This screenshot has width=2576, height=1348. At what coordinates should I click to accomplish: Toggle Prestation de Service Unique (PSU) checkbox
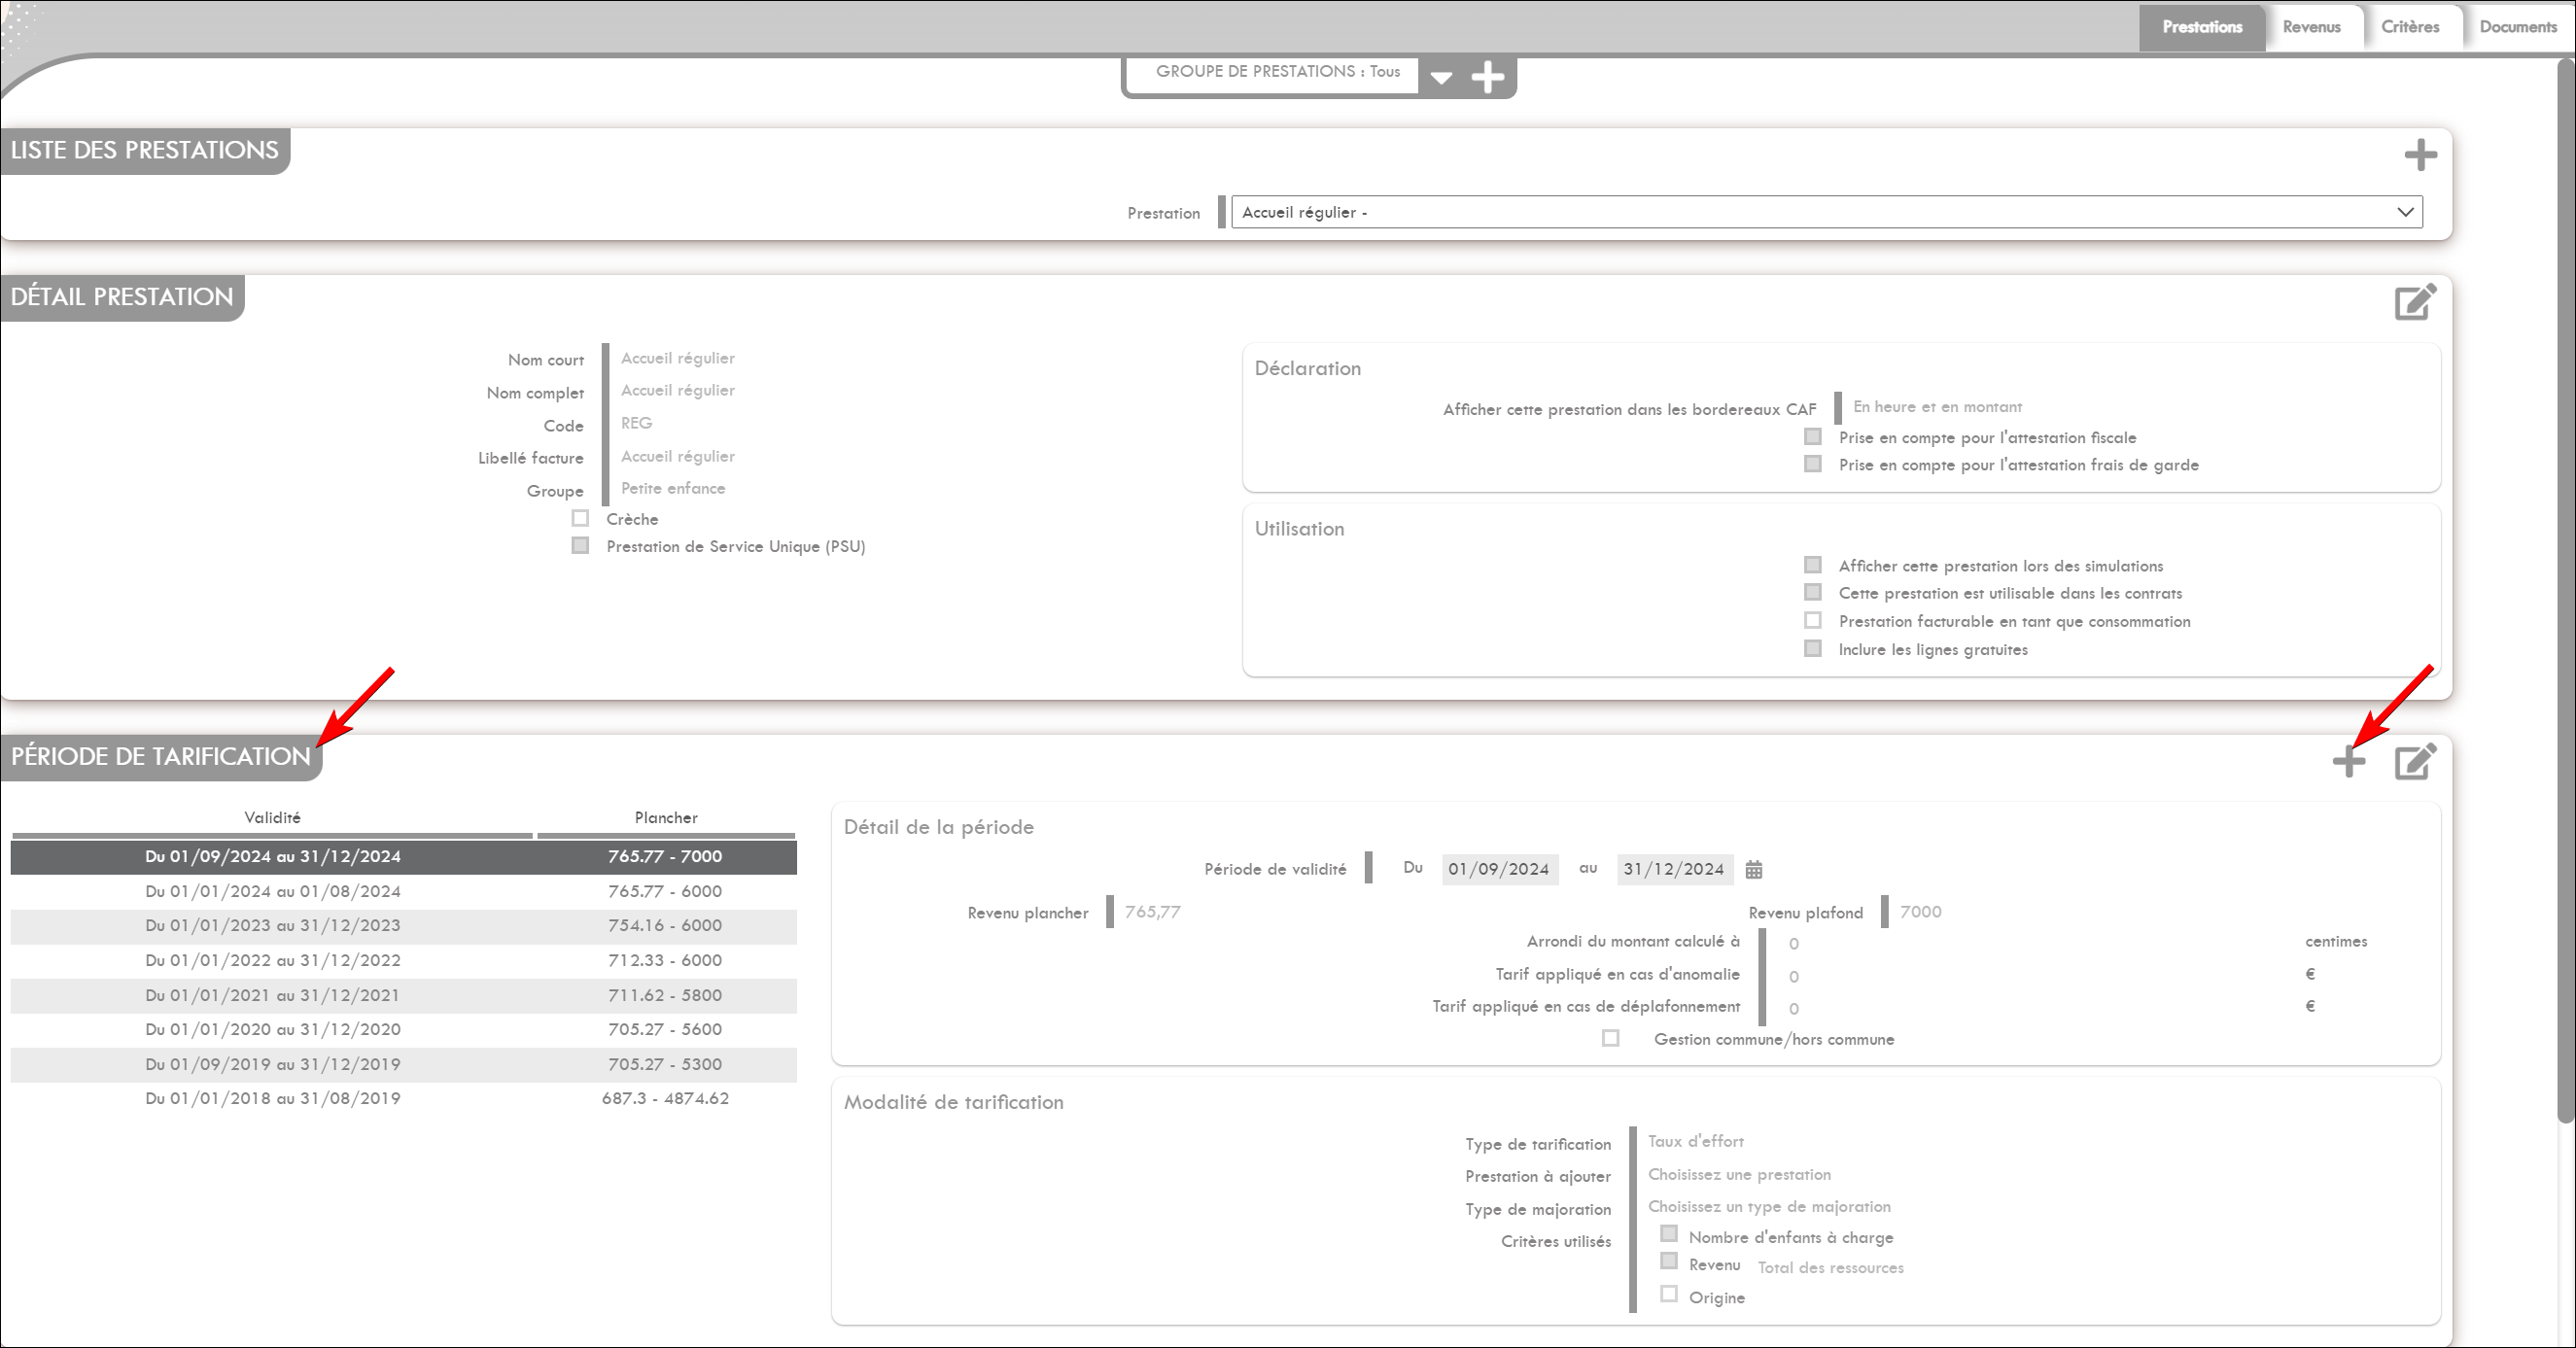[x=580, y=545]
